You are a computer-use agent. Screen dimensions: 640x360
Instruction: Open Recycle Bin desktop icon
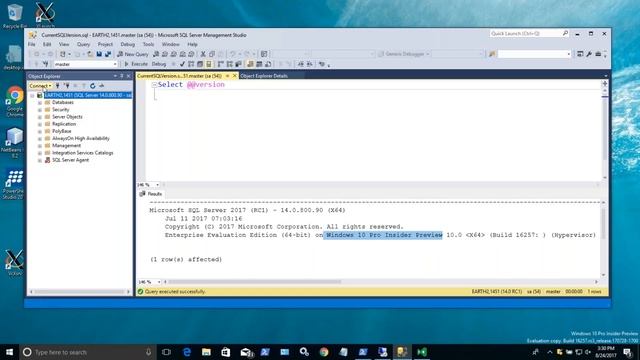click(x=15, y=16)
